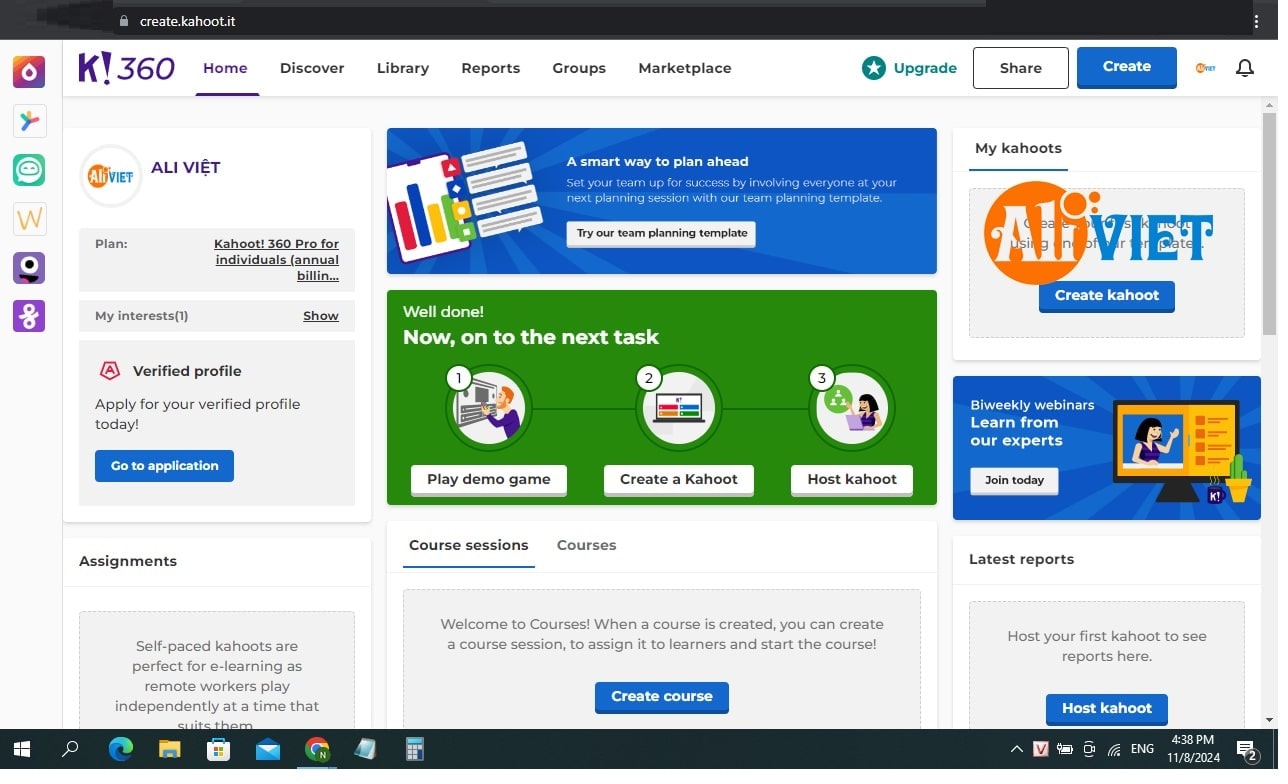Open File Explorer from taskbar

pos(170,749)
